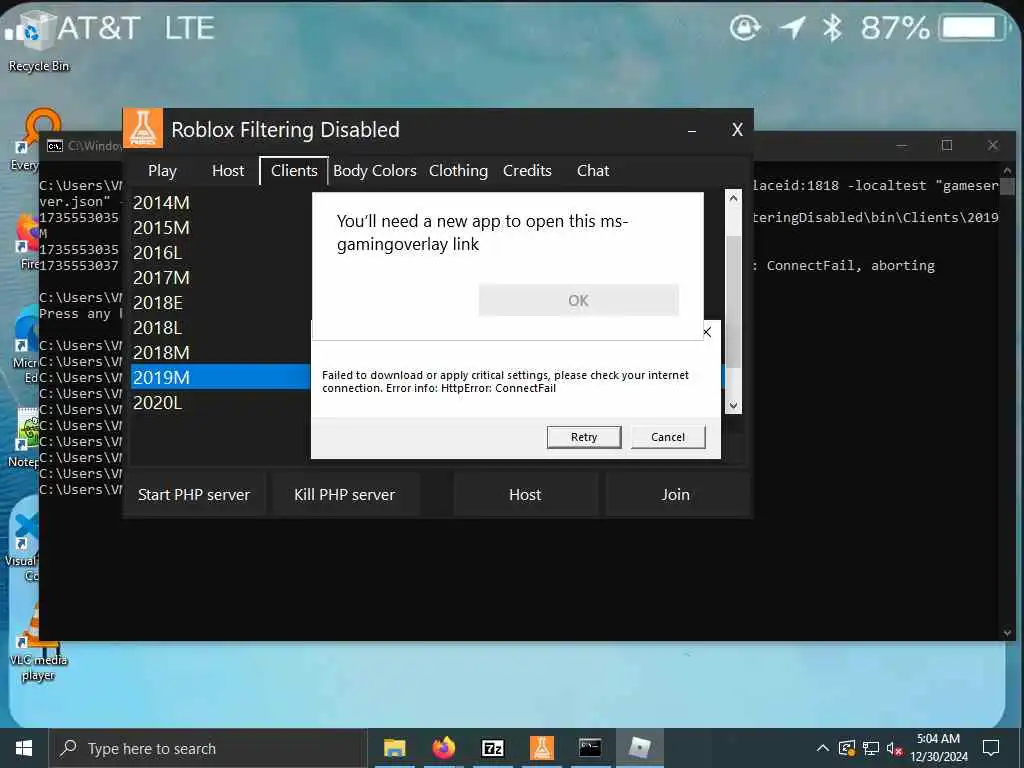
Task: Select the Clients tab
Action: pos(294,170)
